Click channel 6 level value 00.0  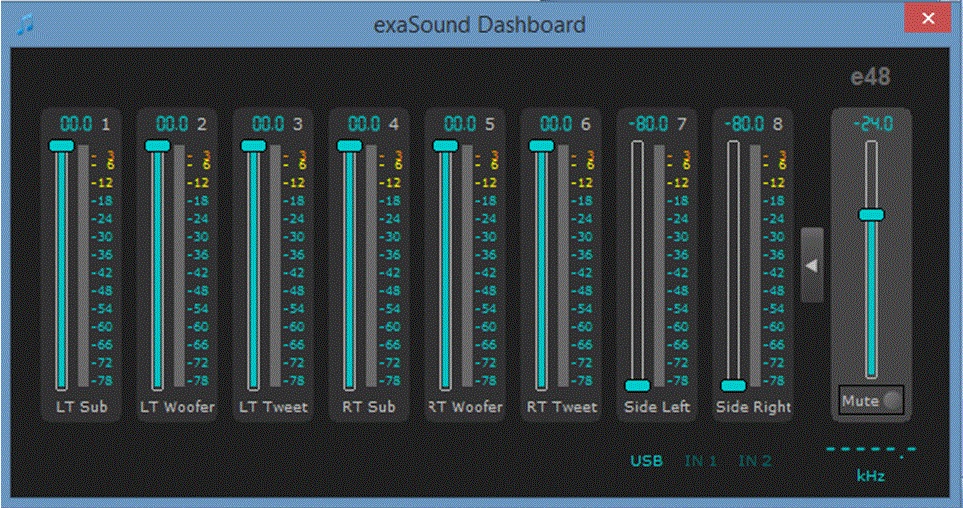coord(556,124)
